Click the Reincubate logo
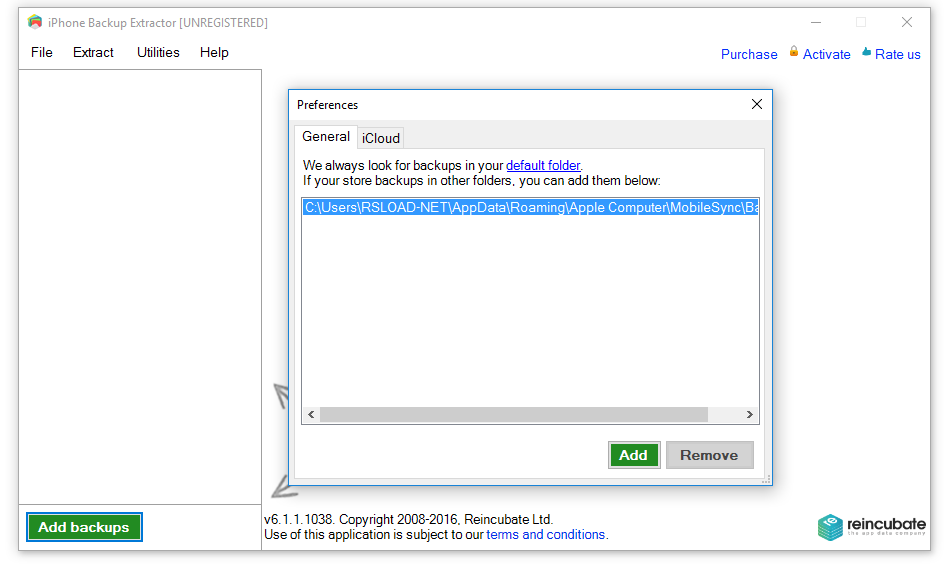Viewport: 952px width, 570px height. 871,527
